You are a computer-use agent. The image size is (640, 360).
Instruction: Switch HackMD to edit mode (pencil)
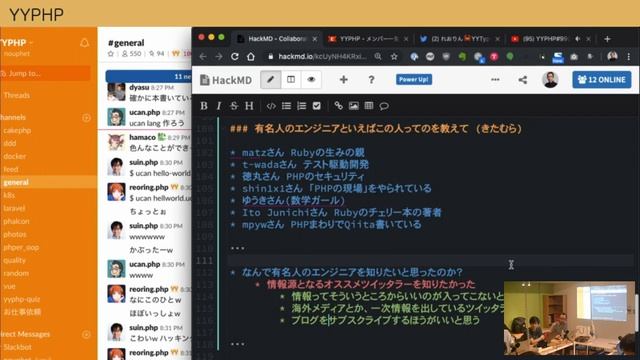pos(271,80)
